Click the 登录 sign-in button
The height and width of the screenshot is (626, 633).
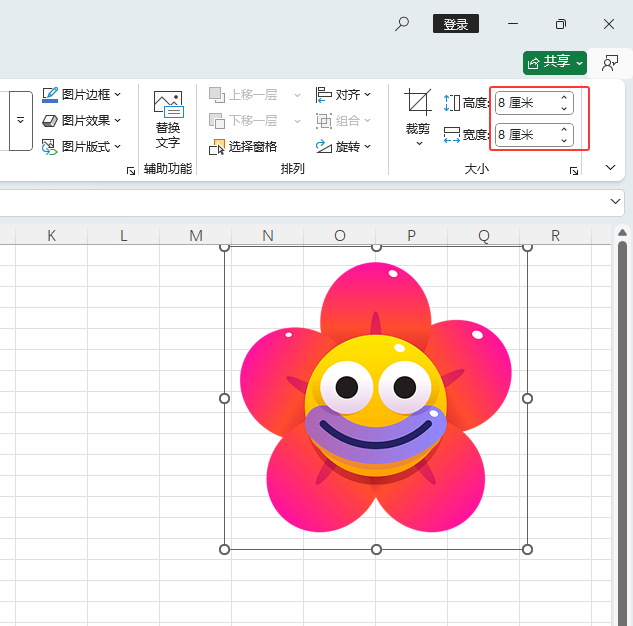coord(456,24)
